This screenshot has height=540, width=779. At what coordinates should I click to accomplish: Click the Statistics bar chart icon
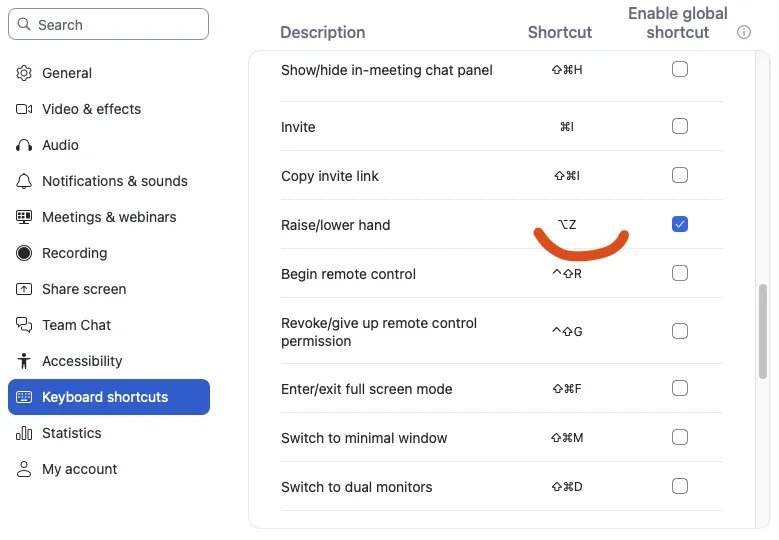[x=24, y=433]
